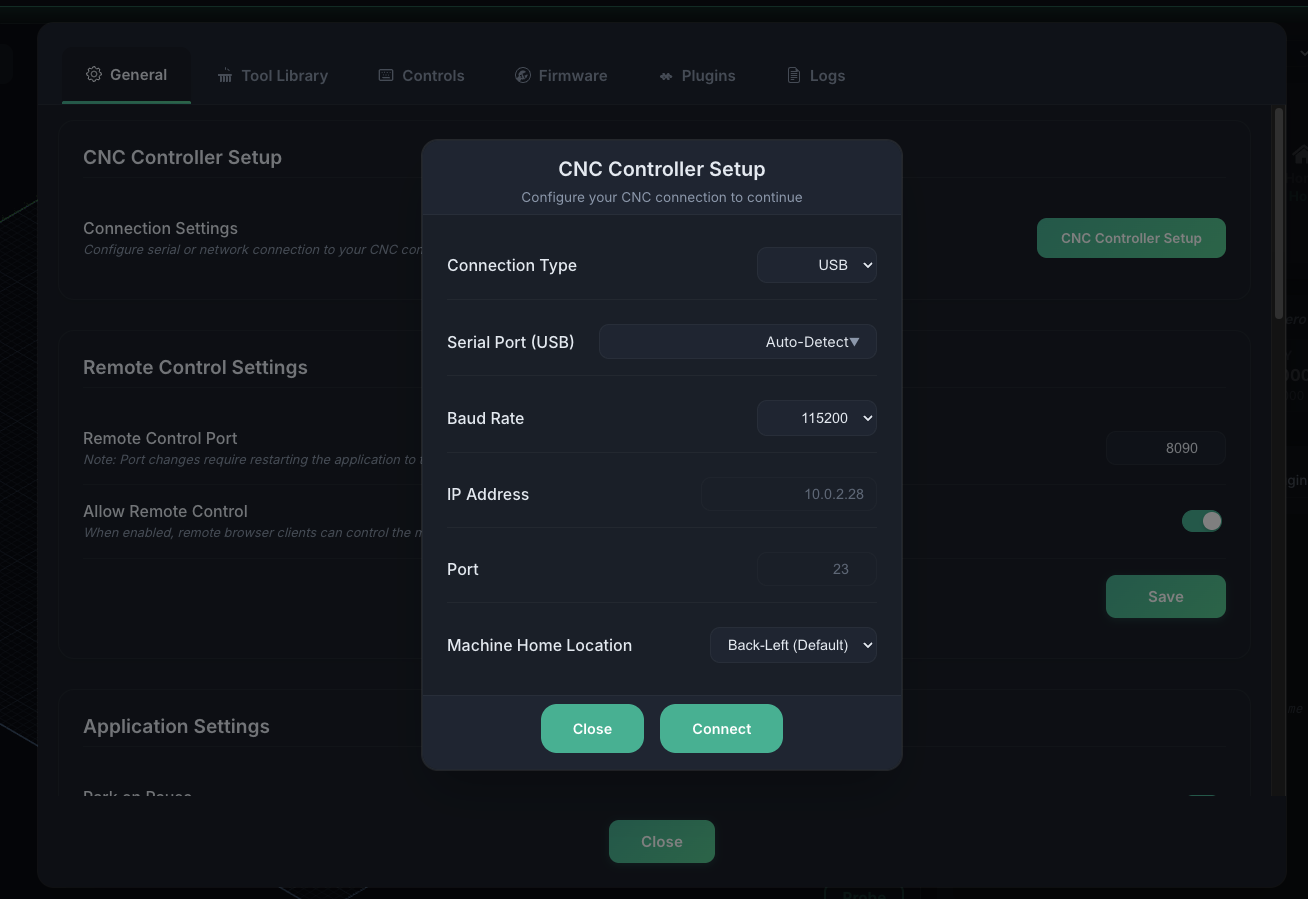Click the gear icon on General tab

click(94, 74)
